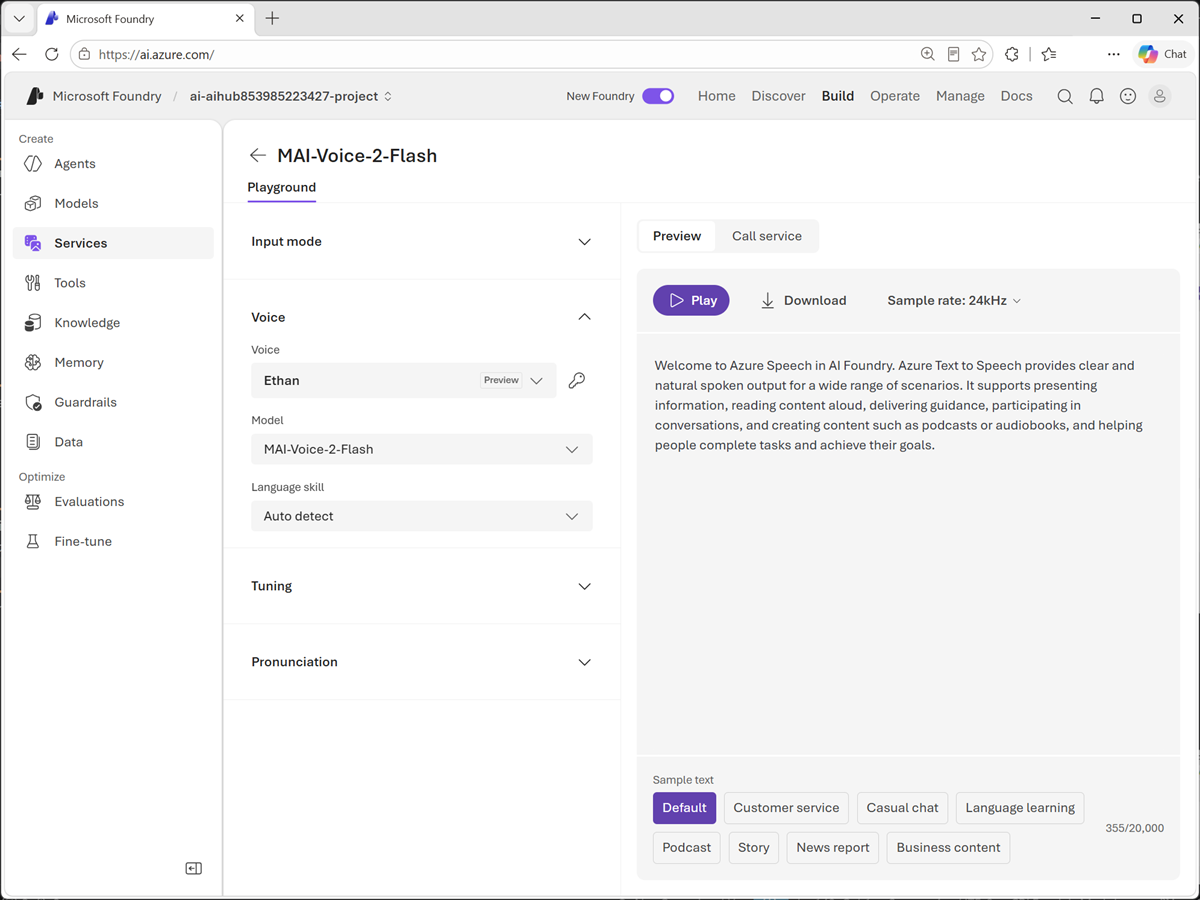Viewport: 1200px width, 900px height.
Task: Open the project selector ai-aihub853985223427-project
Action: (291, 96)
